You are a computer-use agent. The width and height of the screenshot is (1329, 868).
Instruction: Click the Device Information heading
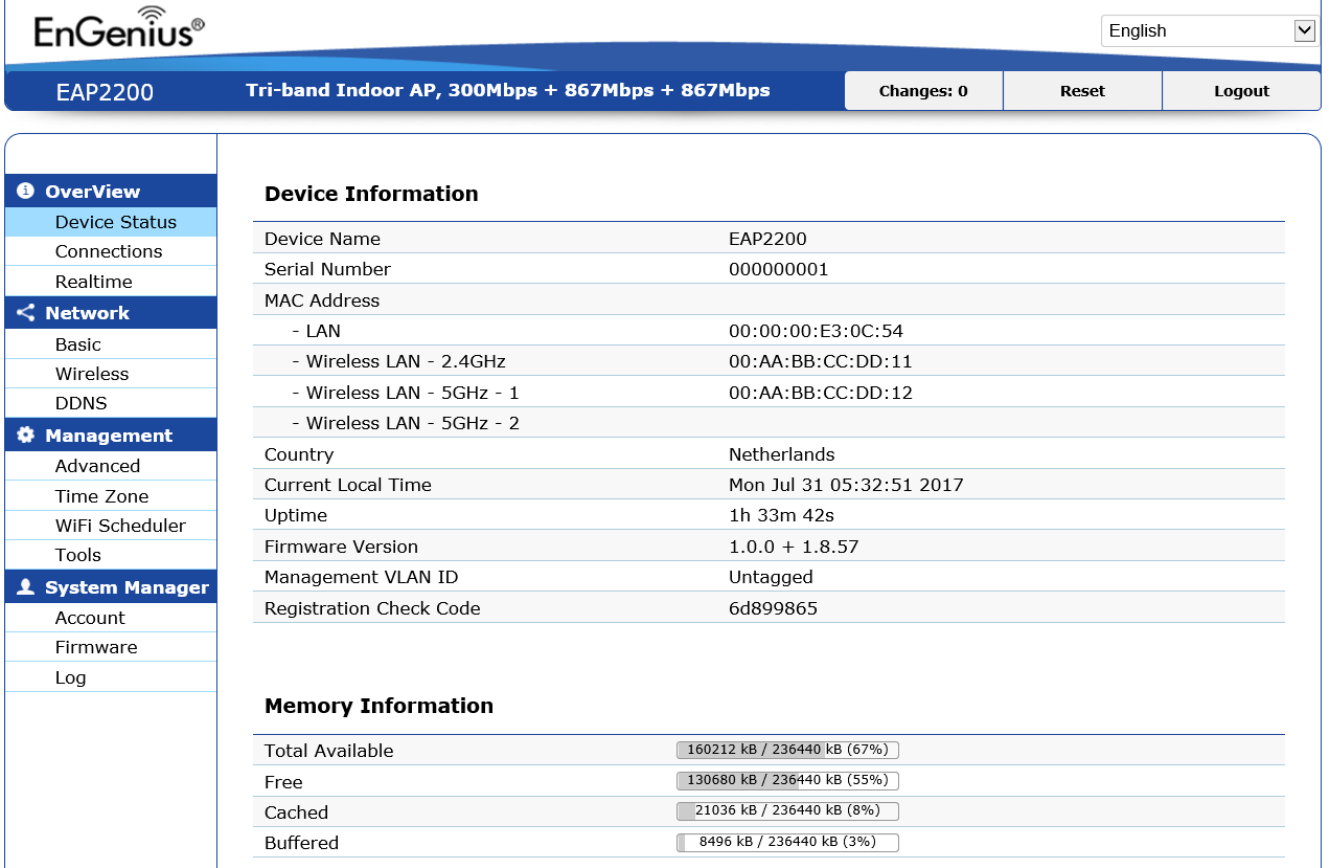click(x=371, y=194)
